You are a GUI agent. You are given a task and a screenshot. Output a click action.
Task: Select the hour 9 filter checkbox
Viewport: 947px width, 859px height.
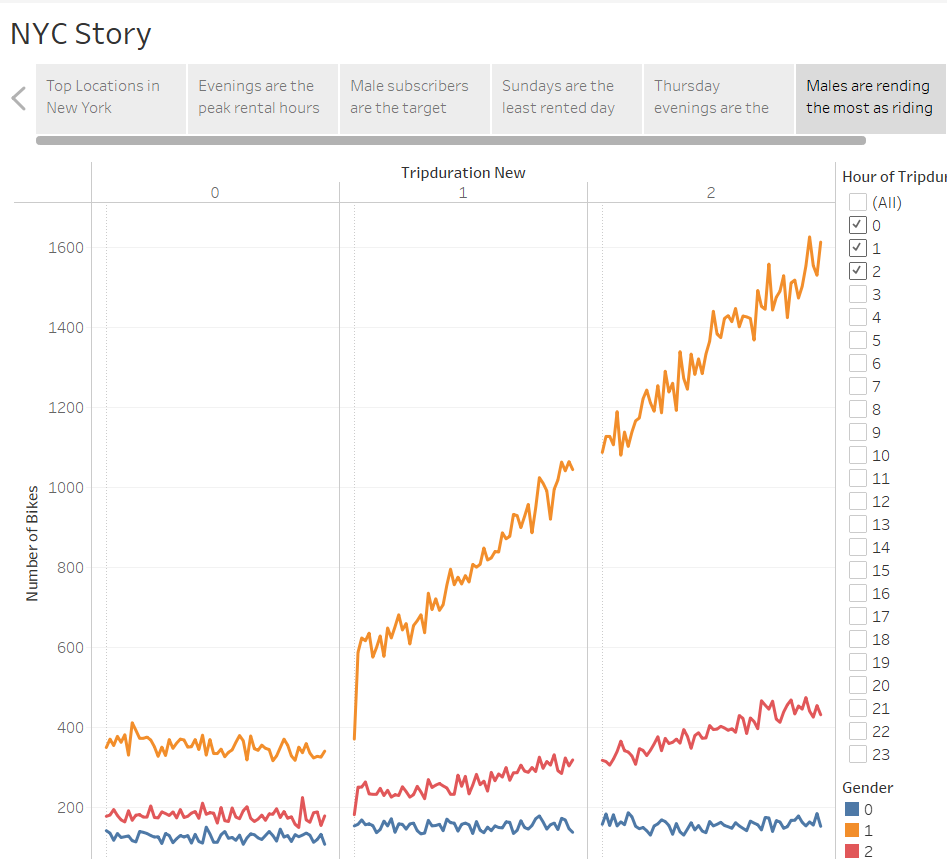[857, 431]
